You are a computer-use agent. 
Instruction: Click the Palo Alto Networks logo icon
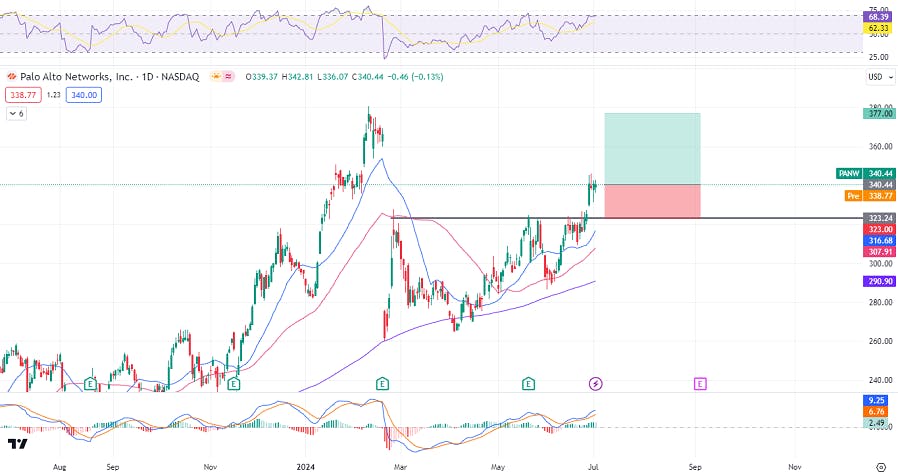11,76
